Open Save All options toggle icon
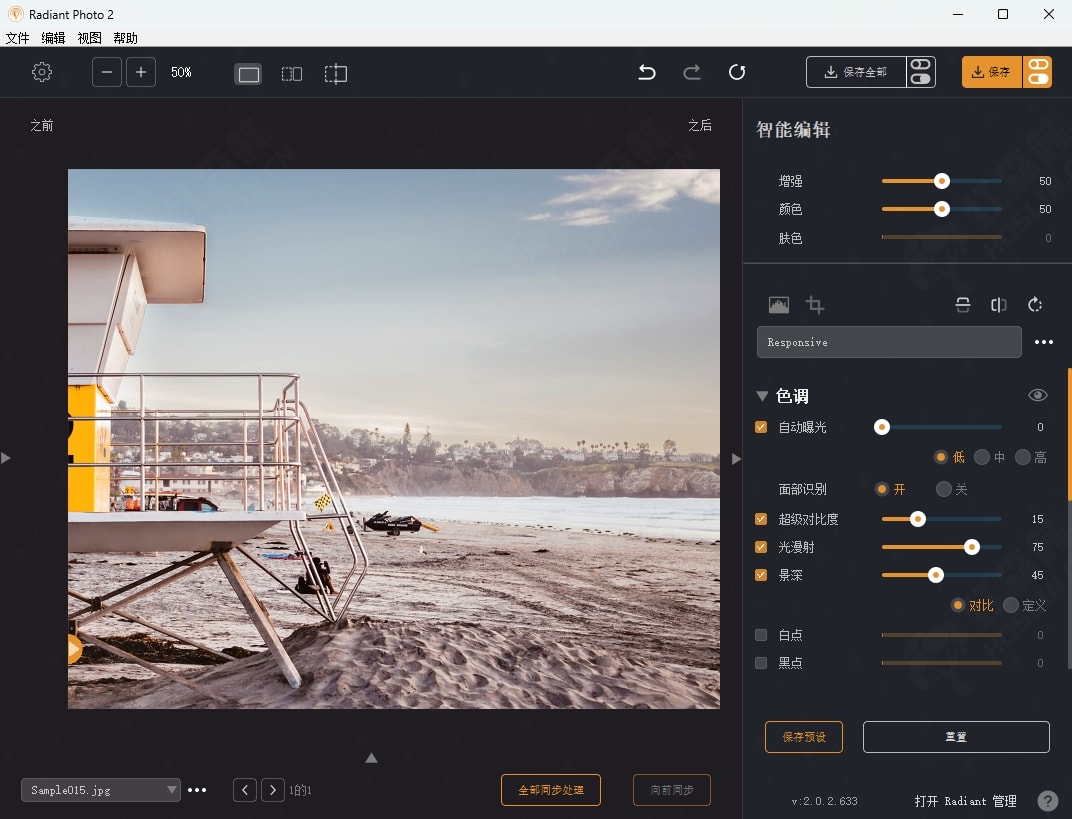 coord(921,72)
